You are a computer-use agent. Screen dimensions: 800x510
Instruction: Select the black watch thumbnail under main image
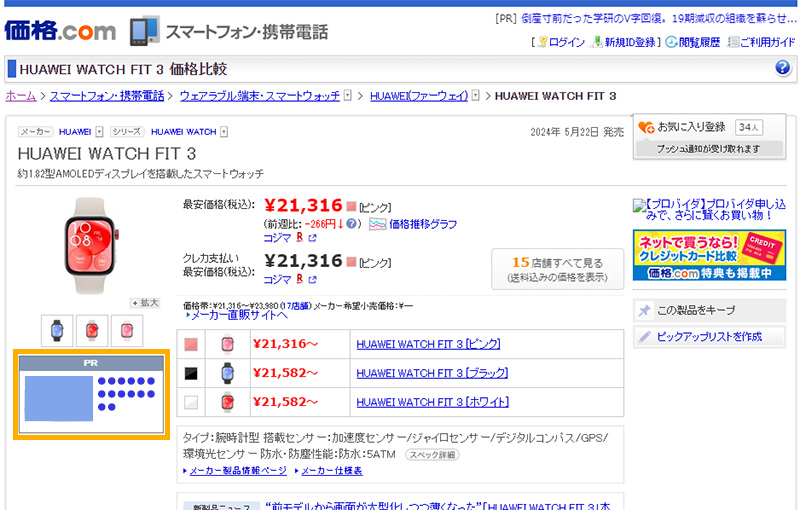tap(57, 330)
